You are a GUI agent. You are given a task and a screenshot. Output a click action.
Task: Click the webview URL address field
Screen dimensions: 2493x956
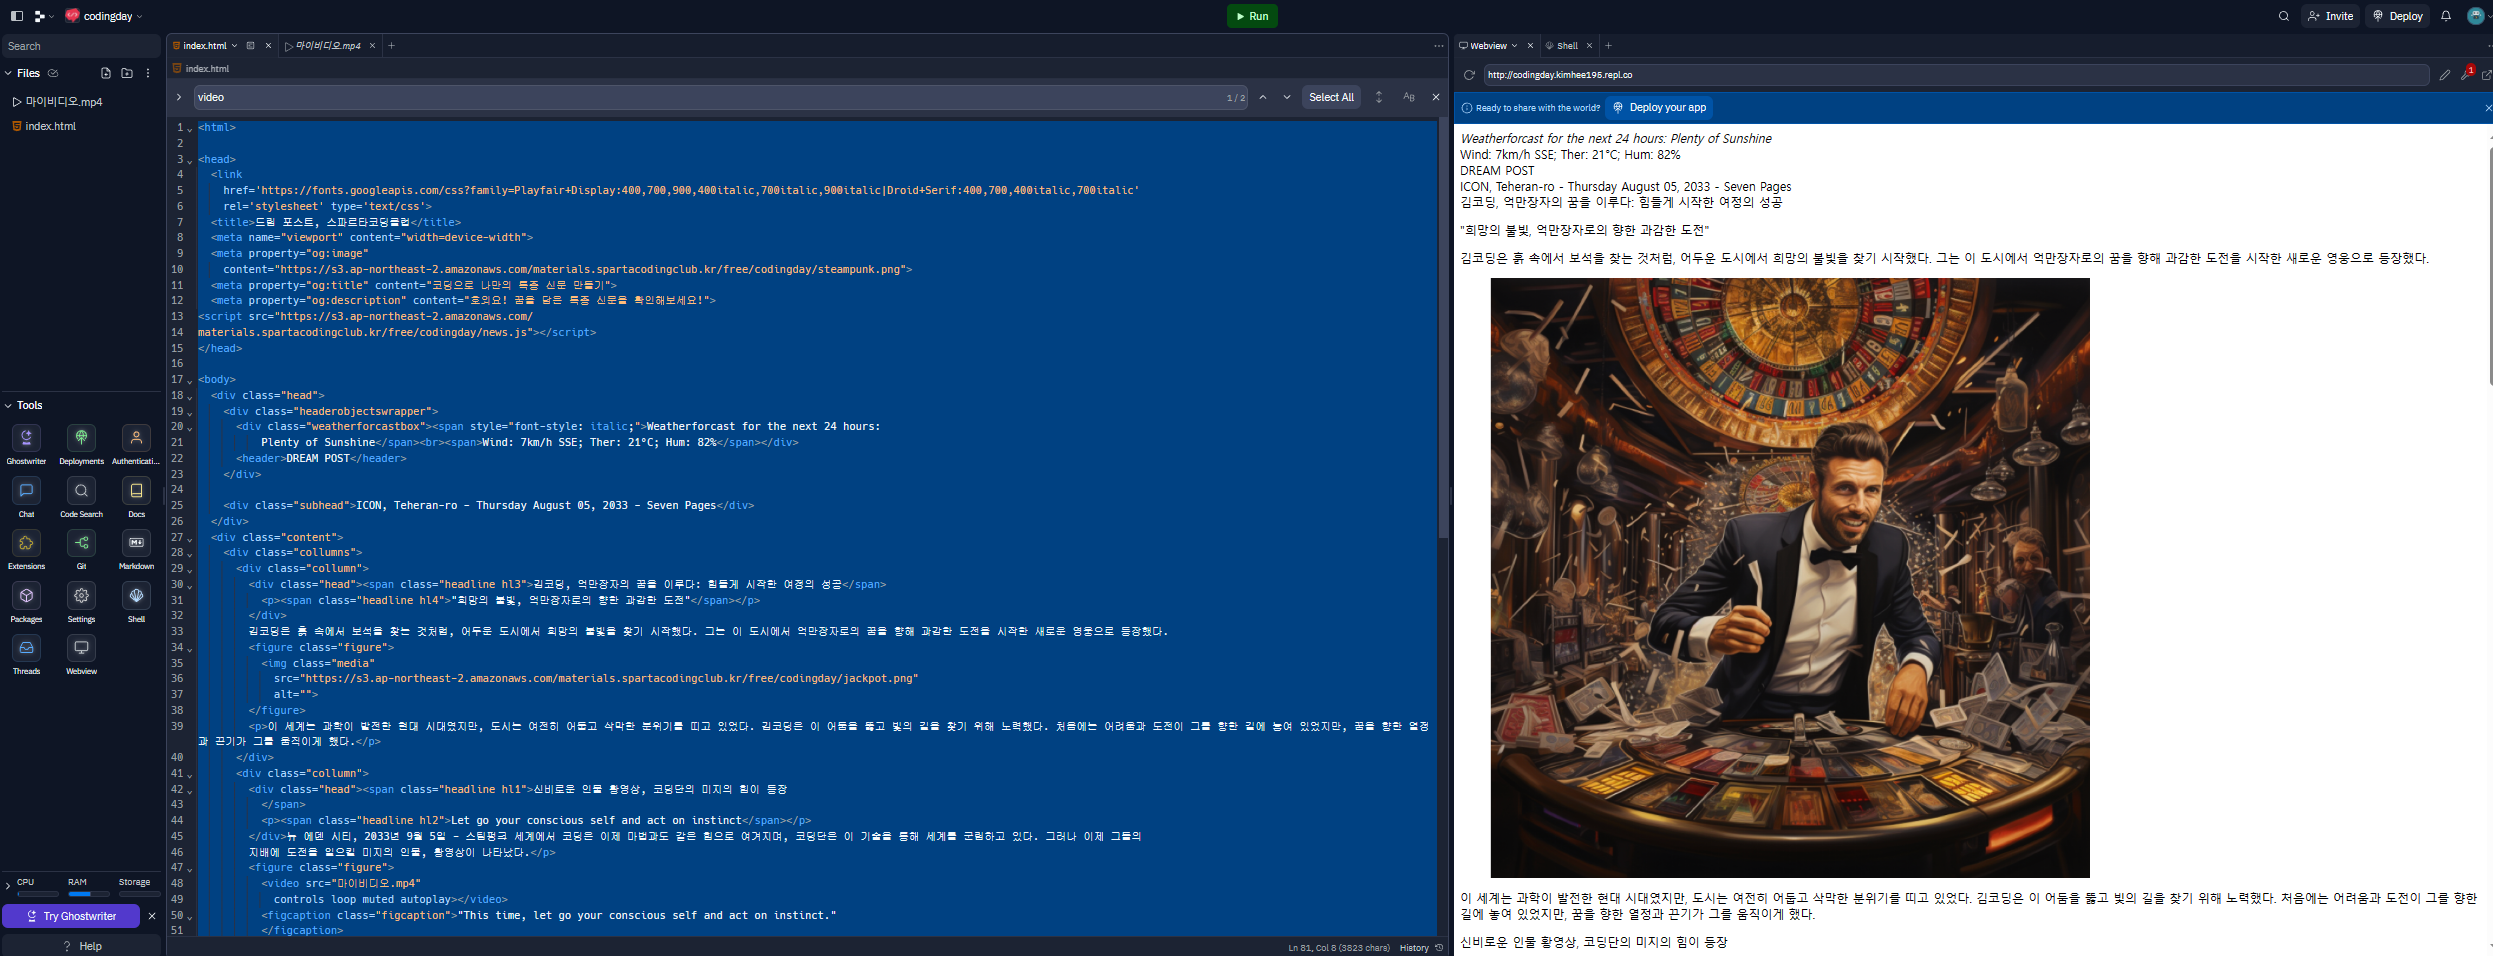pyautogui.click(x=1956, y=75)
